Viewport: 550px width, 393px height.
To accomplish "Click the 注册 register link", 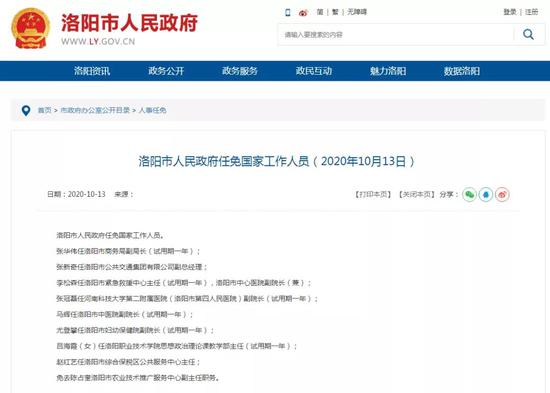I will pos(531,12).
